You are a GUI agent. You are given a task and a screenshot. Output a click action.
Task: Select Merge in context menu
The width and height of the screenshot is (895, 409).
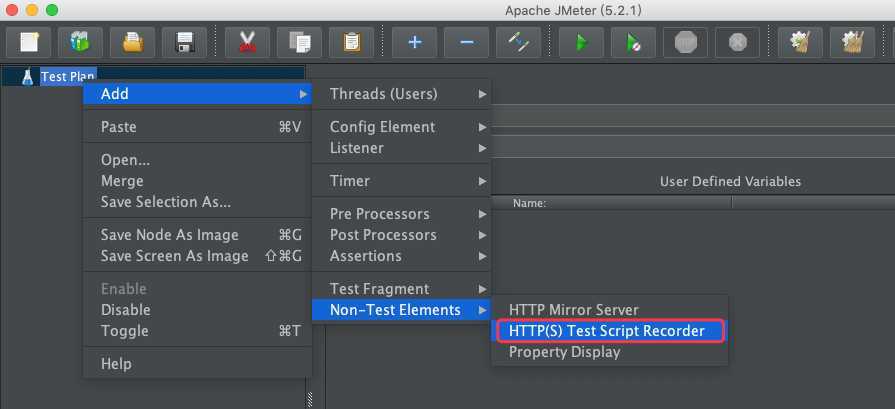pos(197,181)
